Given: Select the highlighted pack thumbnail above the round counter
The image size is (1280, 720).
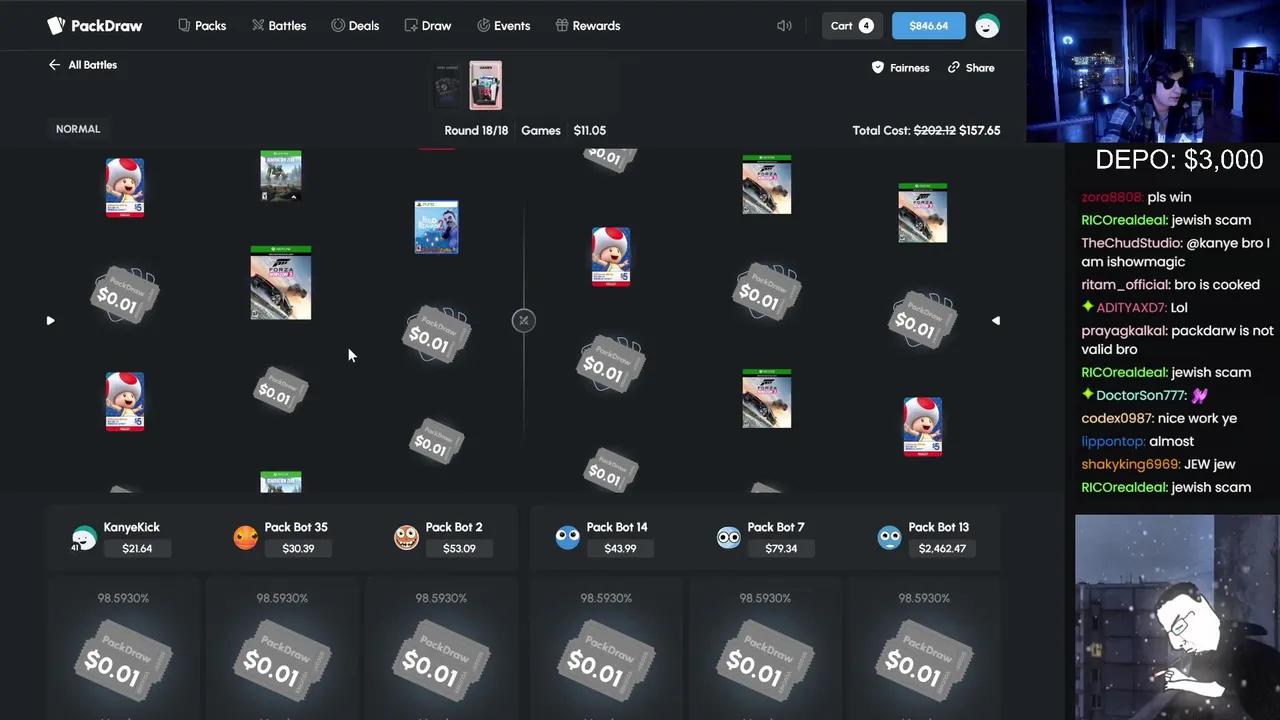Looking at the screenshot, I should (x=485, y=85).
